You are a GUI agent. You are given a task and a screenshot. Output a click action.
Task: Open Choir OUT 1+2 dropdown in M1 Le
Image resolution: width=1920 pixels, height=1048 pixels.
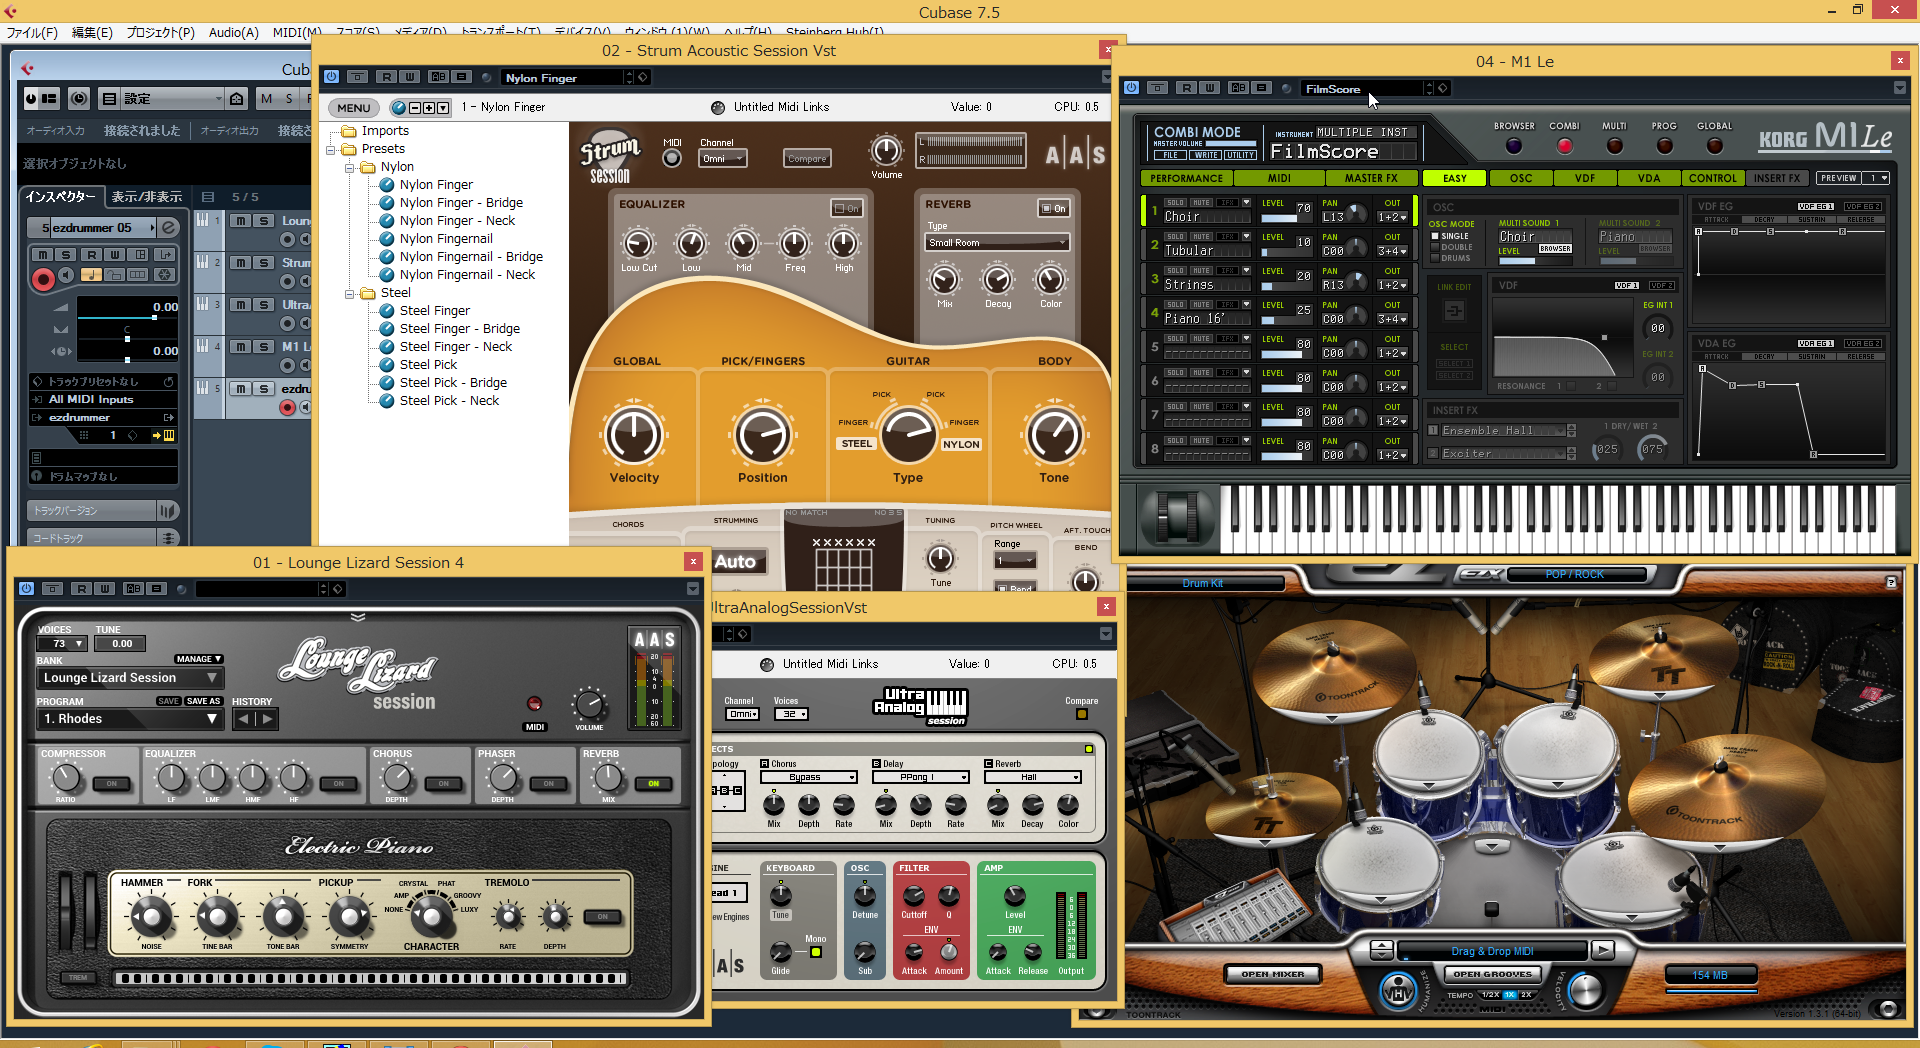pos(1392,217)
